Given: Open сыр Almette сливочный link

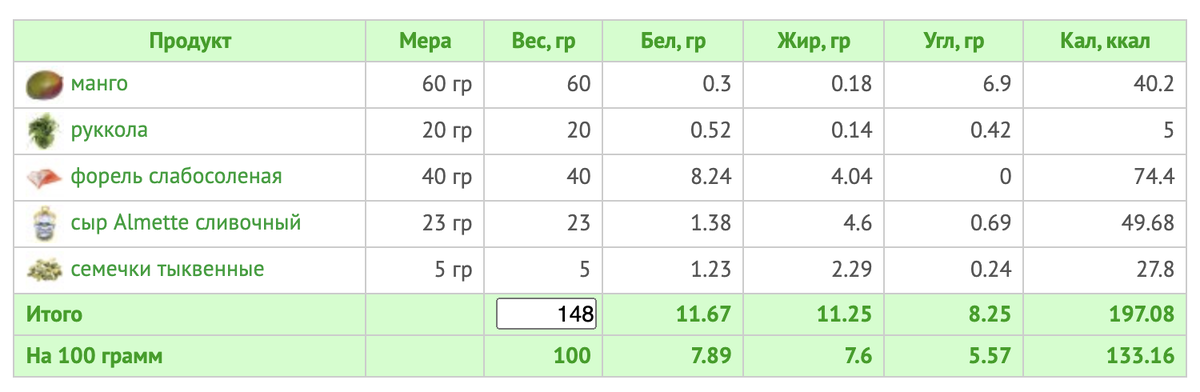Looking at the screenshot, I should pyautogui.click(x=186, y=223).
